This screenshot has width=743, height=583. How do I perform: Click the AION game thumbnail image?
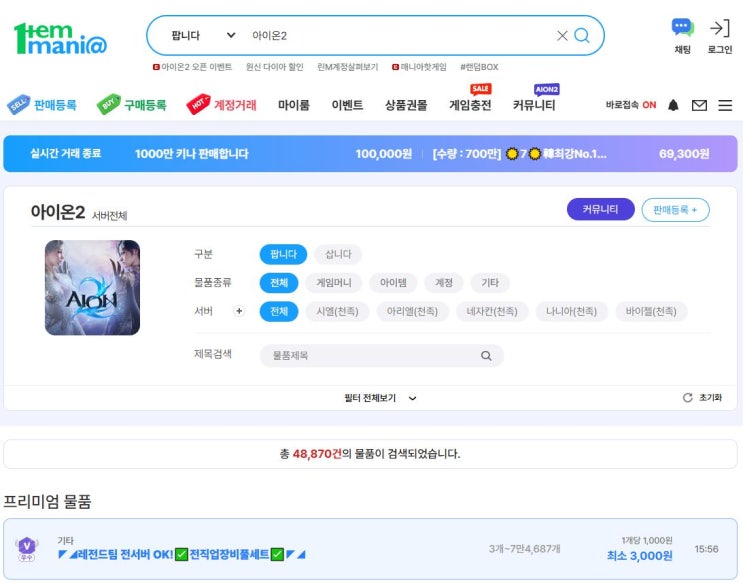pyautogui.click(x=92, y=288)
